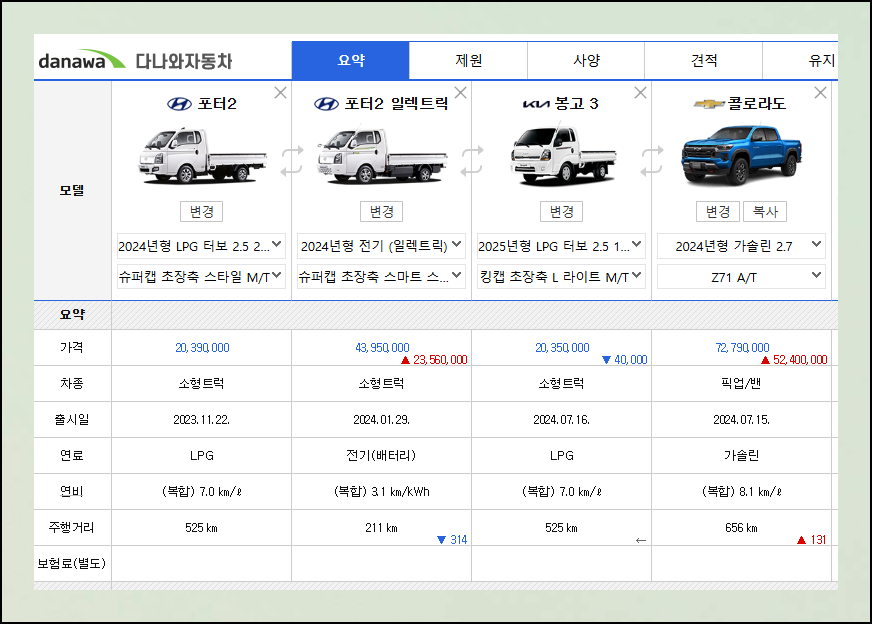Open 슈퍼캡 초장축 스마트 trim dropdown
This screenshot has width=872, height=624.
click(382, 276)
